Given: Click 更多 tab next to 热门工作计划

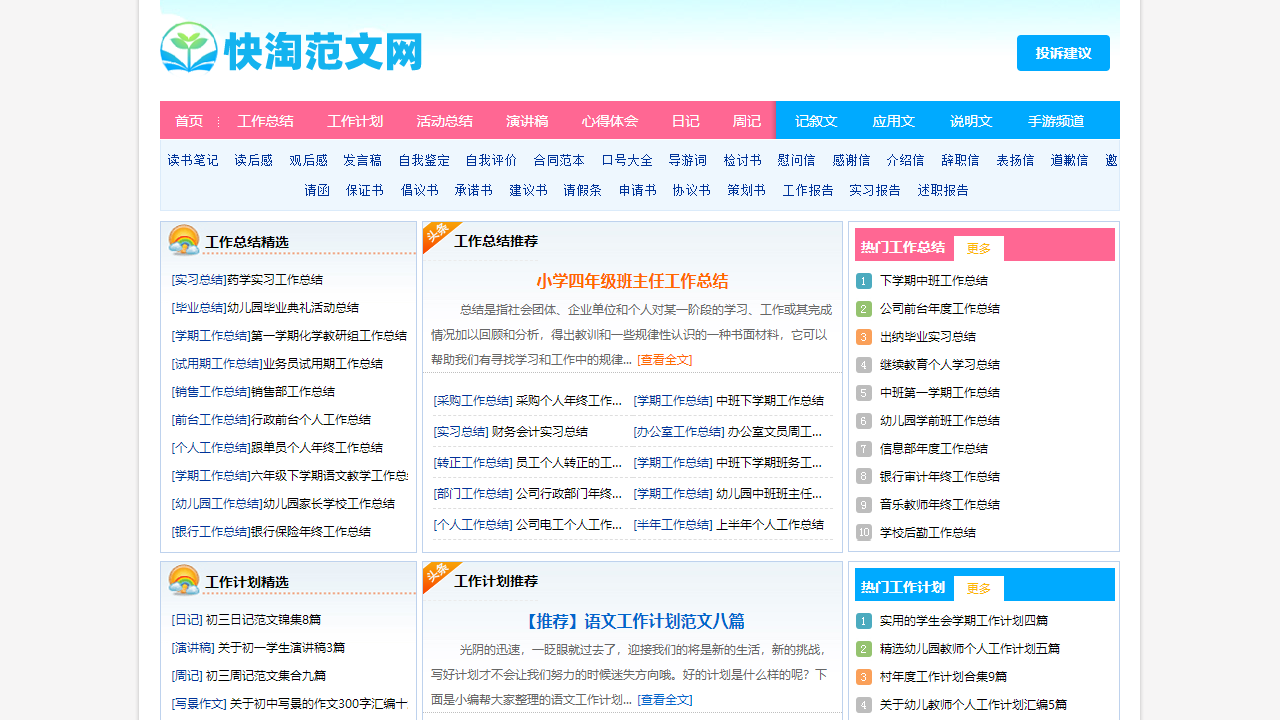Looking at the screenshot, I should click(978, 588).
